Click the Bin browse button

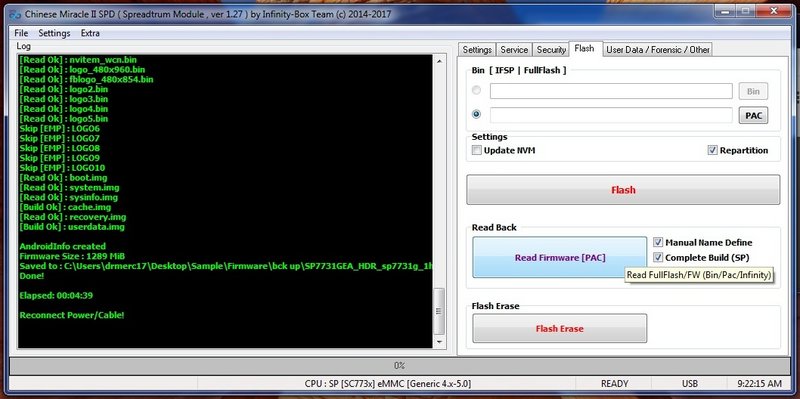[753, 91]
